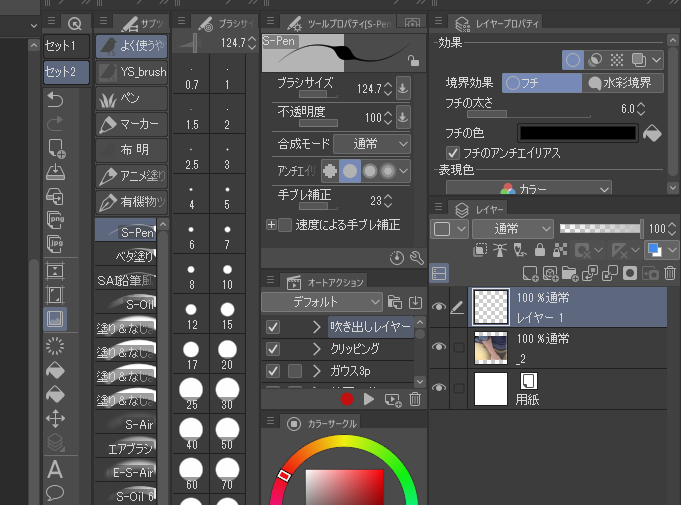The width and height of the screenshot is (681, 505).
Task: Expand the クリッピング auto action
Action: point(316,349)
